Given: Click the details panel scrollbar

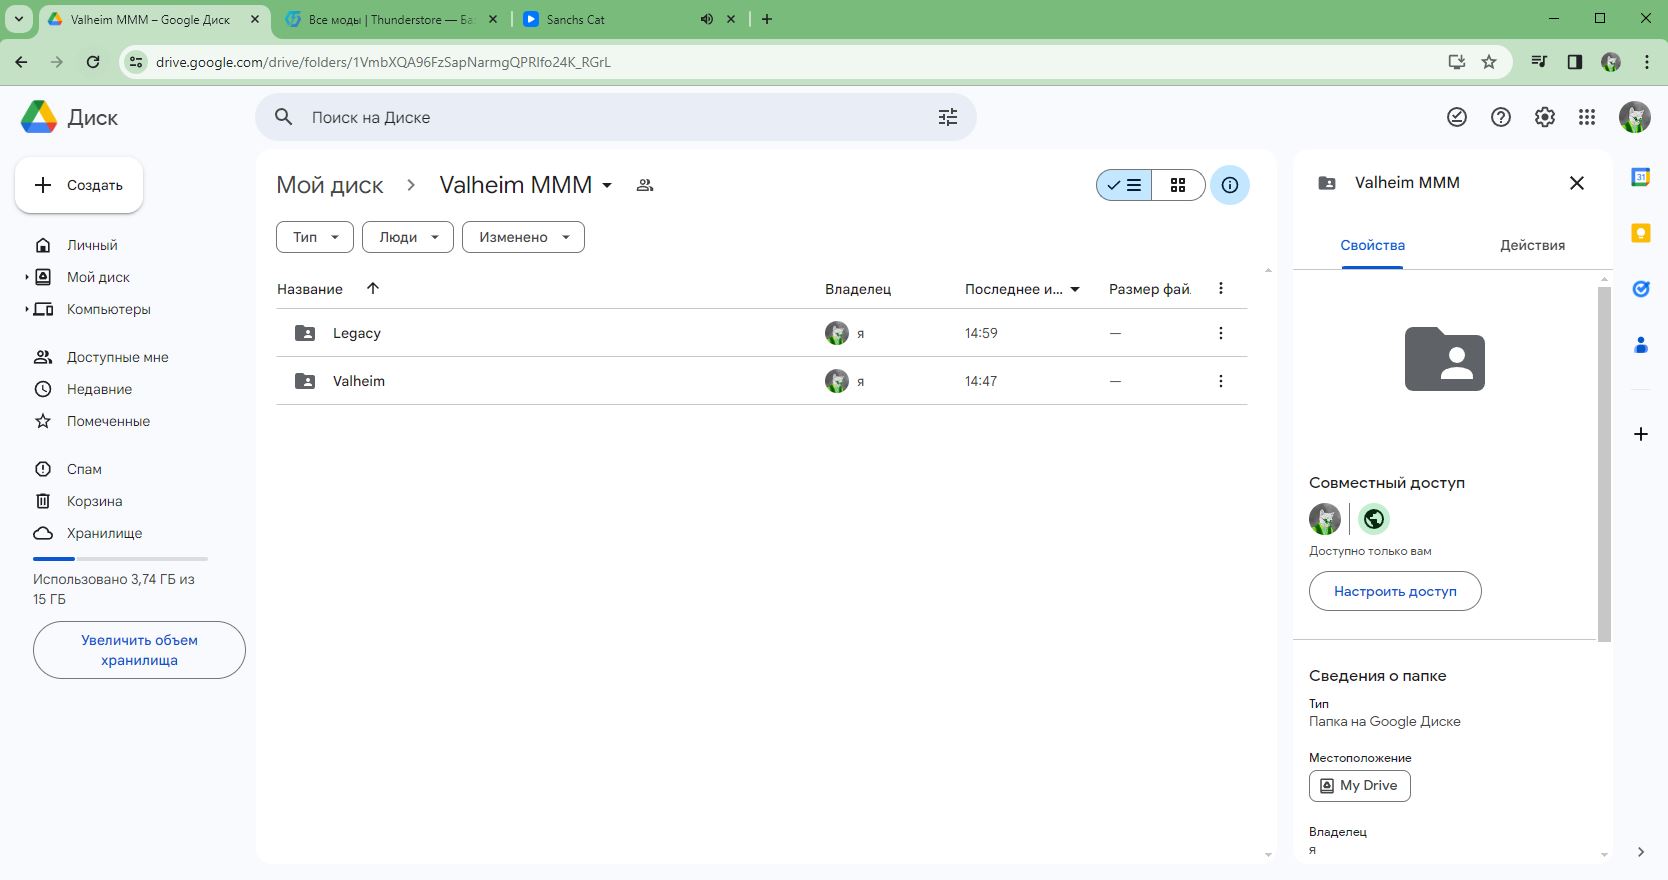Looking at the screenshot, I should (x=1604, y=465).
